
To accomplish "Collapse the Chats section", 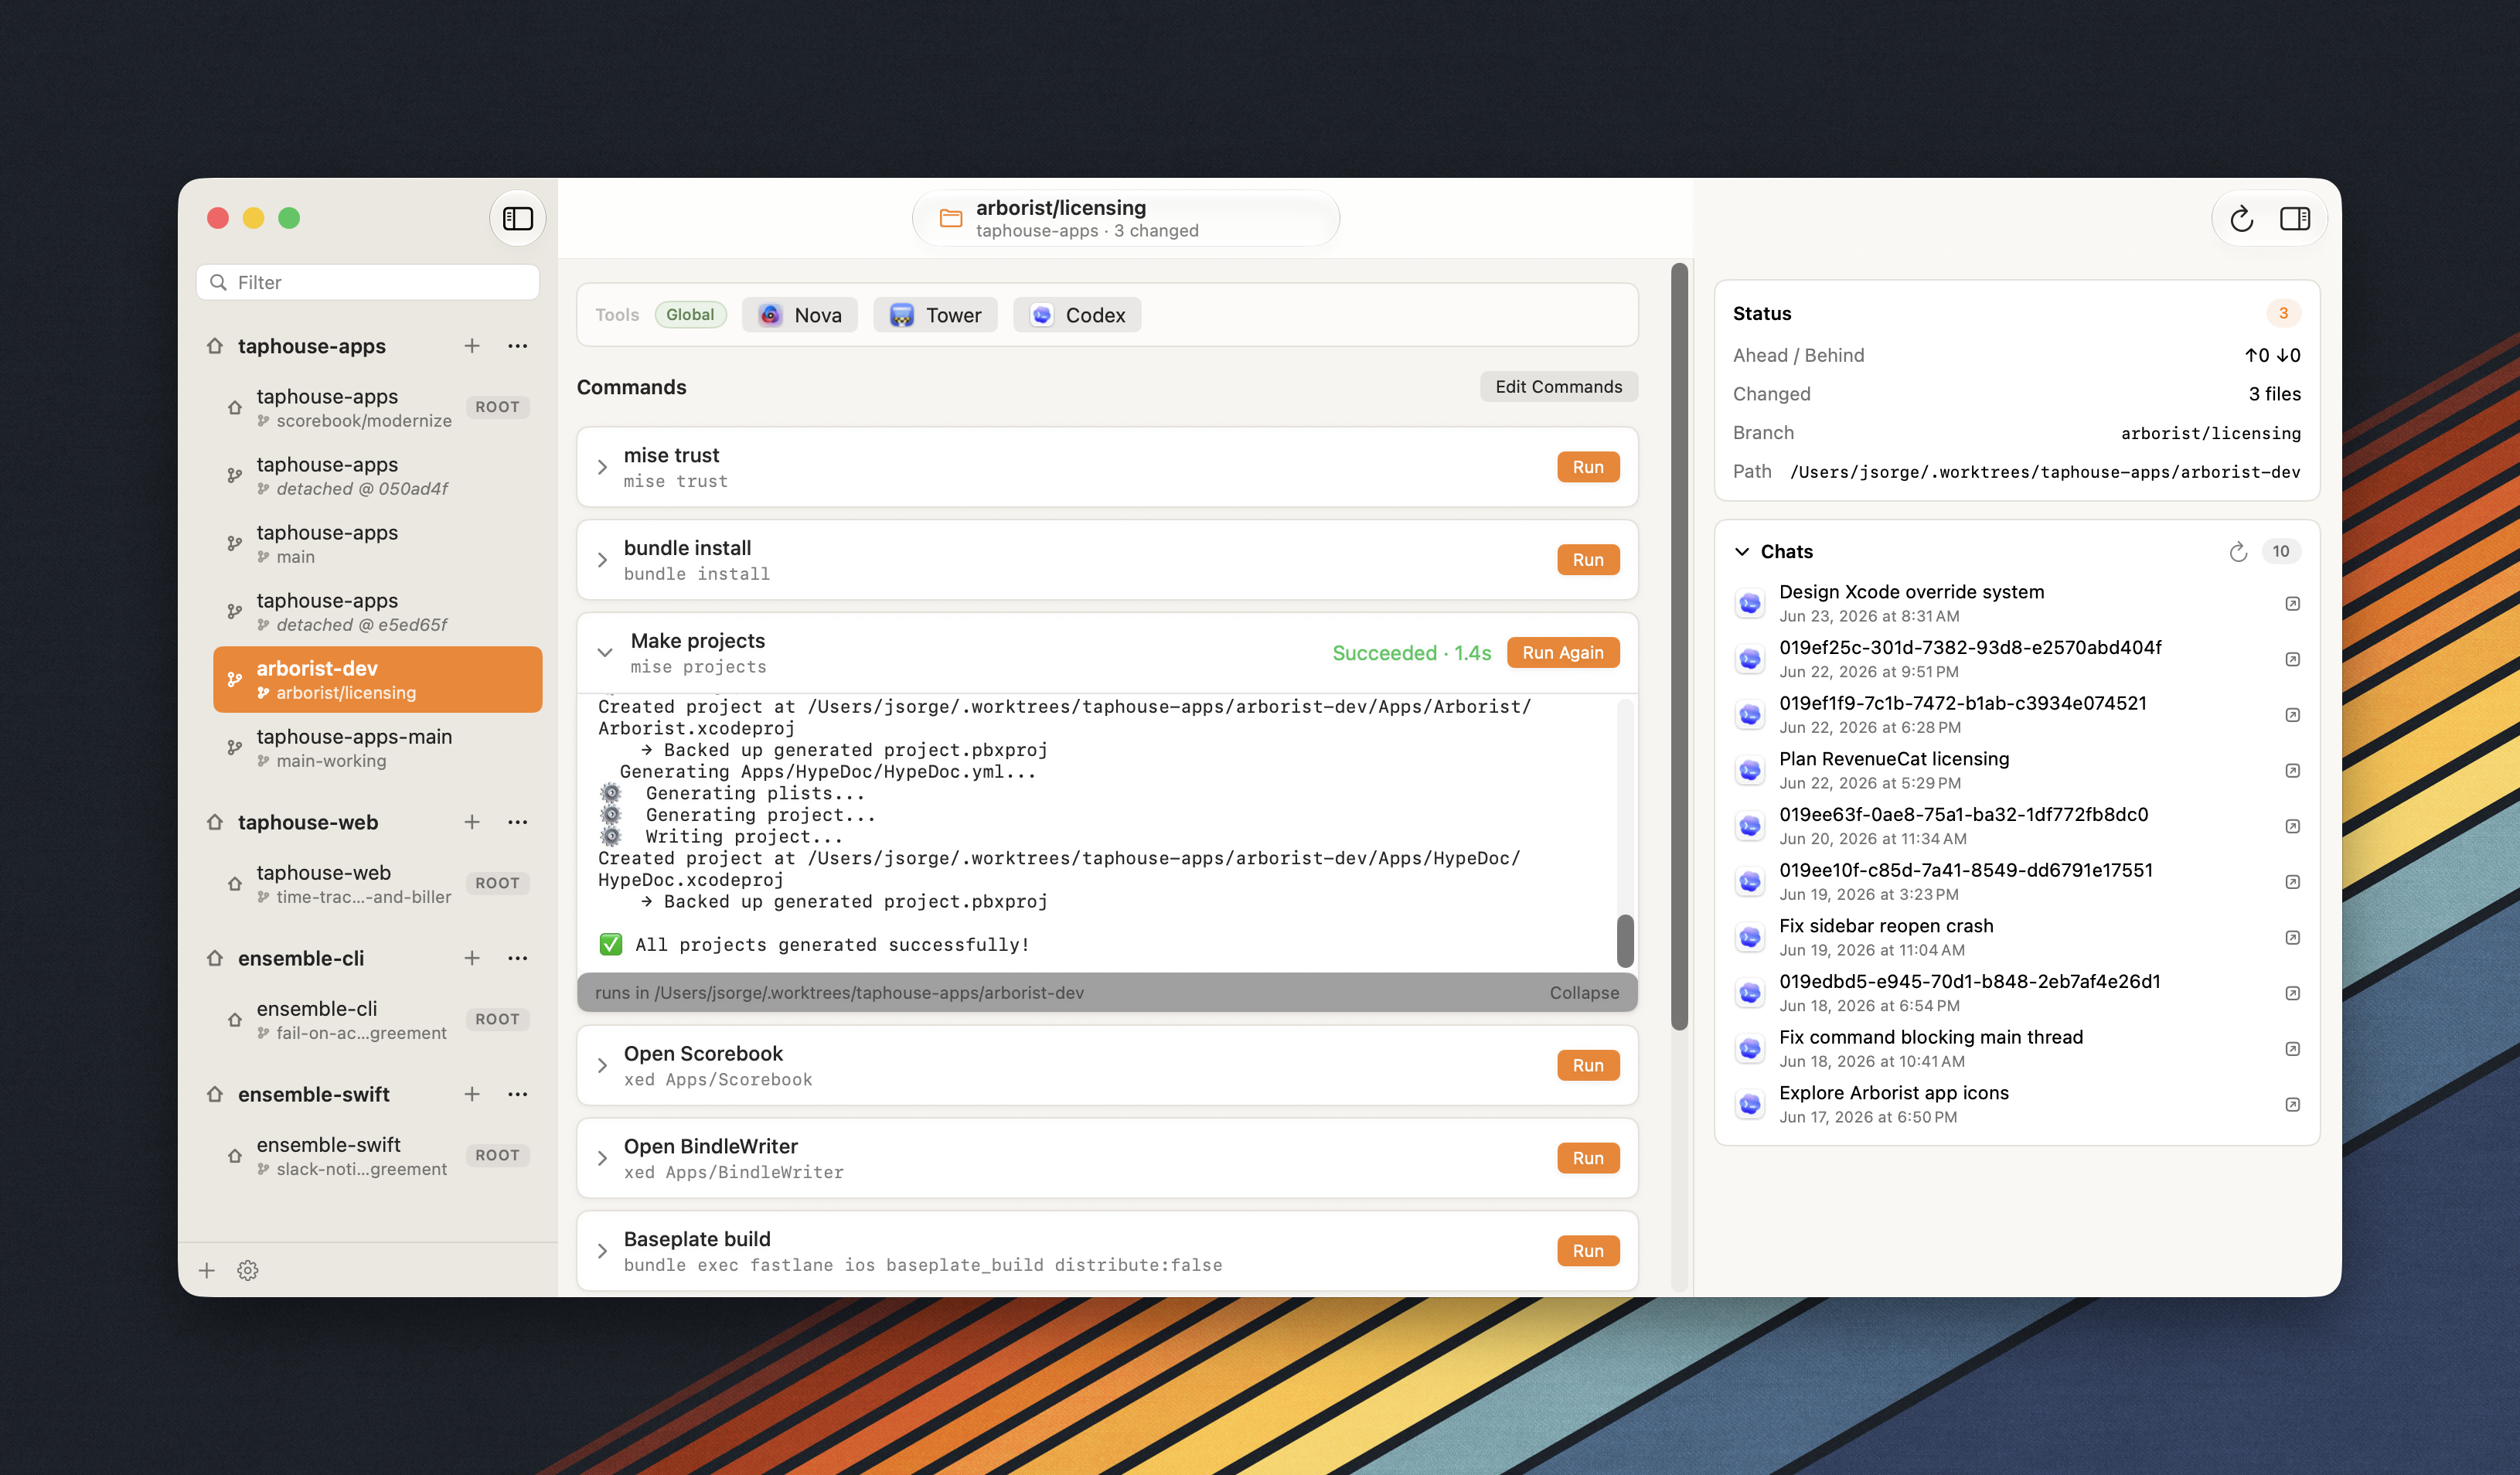I will [x=1742, y=551].
